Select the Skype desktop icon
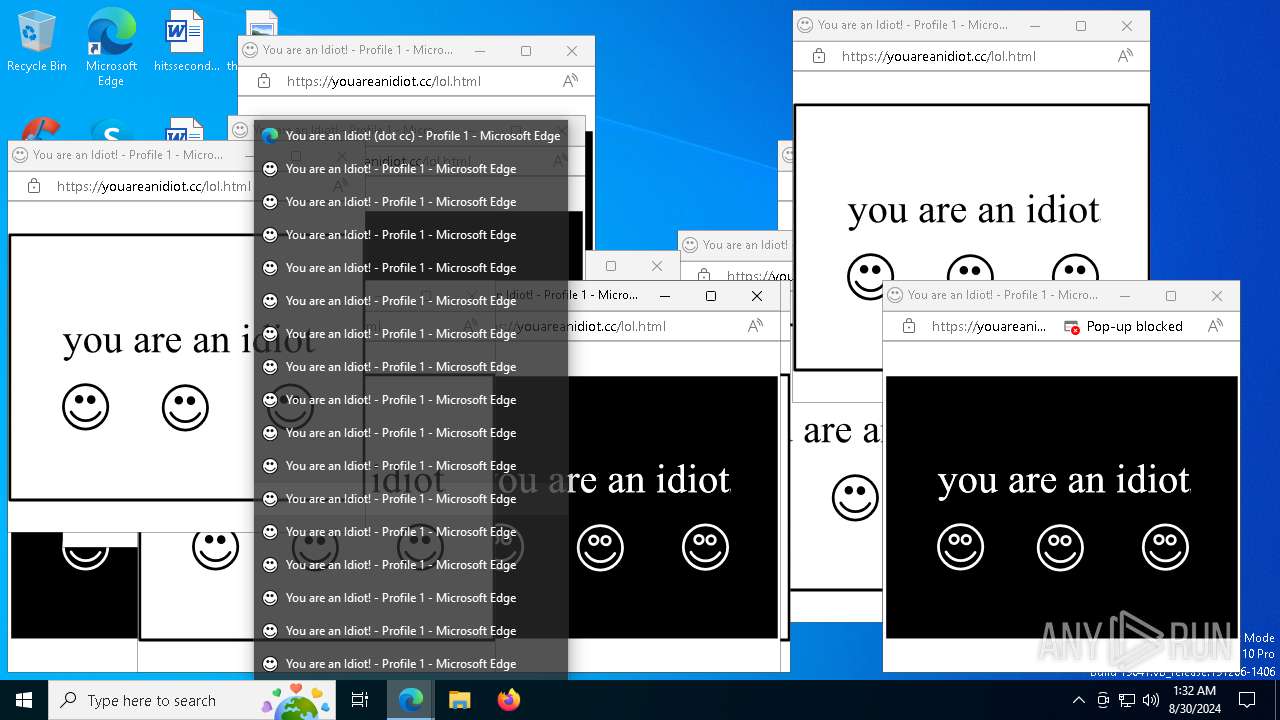 coord(111,133)
